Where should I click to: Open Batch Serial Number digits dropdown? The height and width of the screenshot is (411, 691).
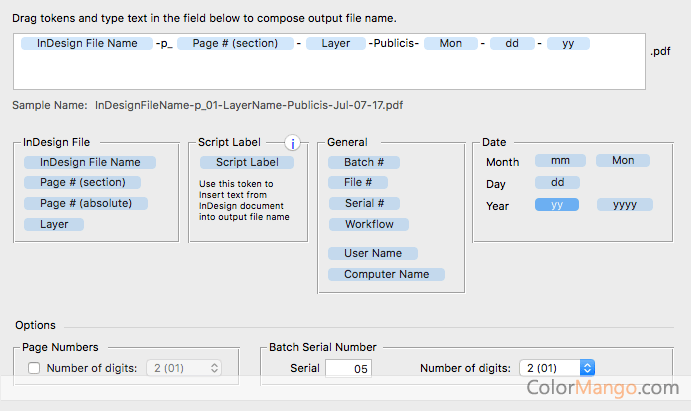[557, 368]
